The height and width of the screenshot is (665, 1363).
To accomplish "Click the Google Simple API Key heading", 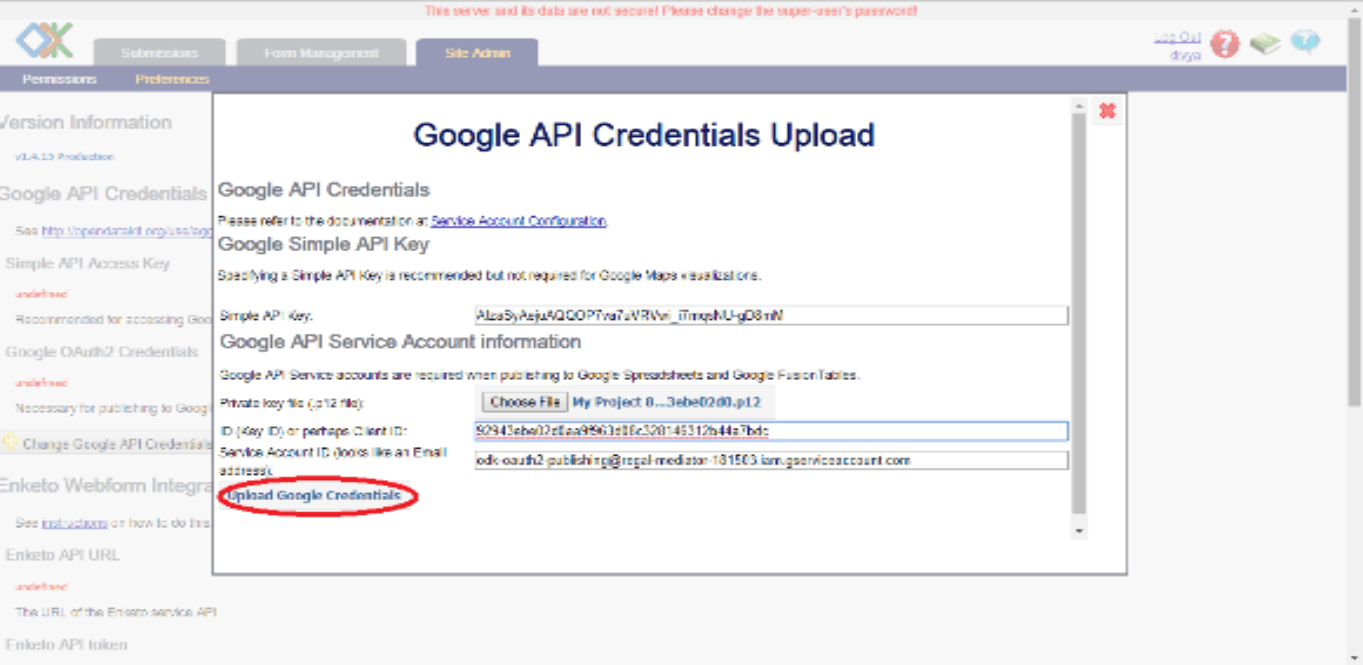I will [x=323, y=244].
